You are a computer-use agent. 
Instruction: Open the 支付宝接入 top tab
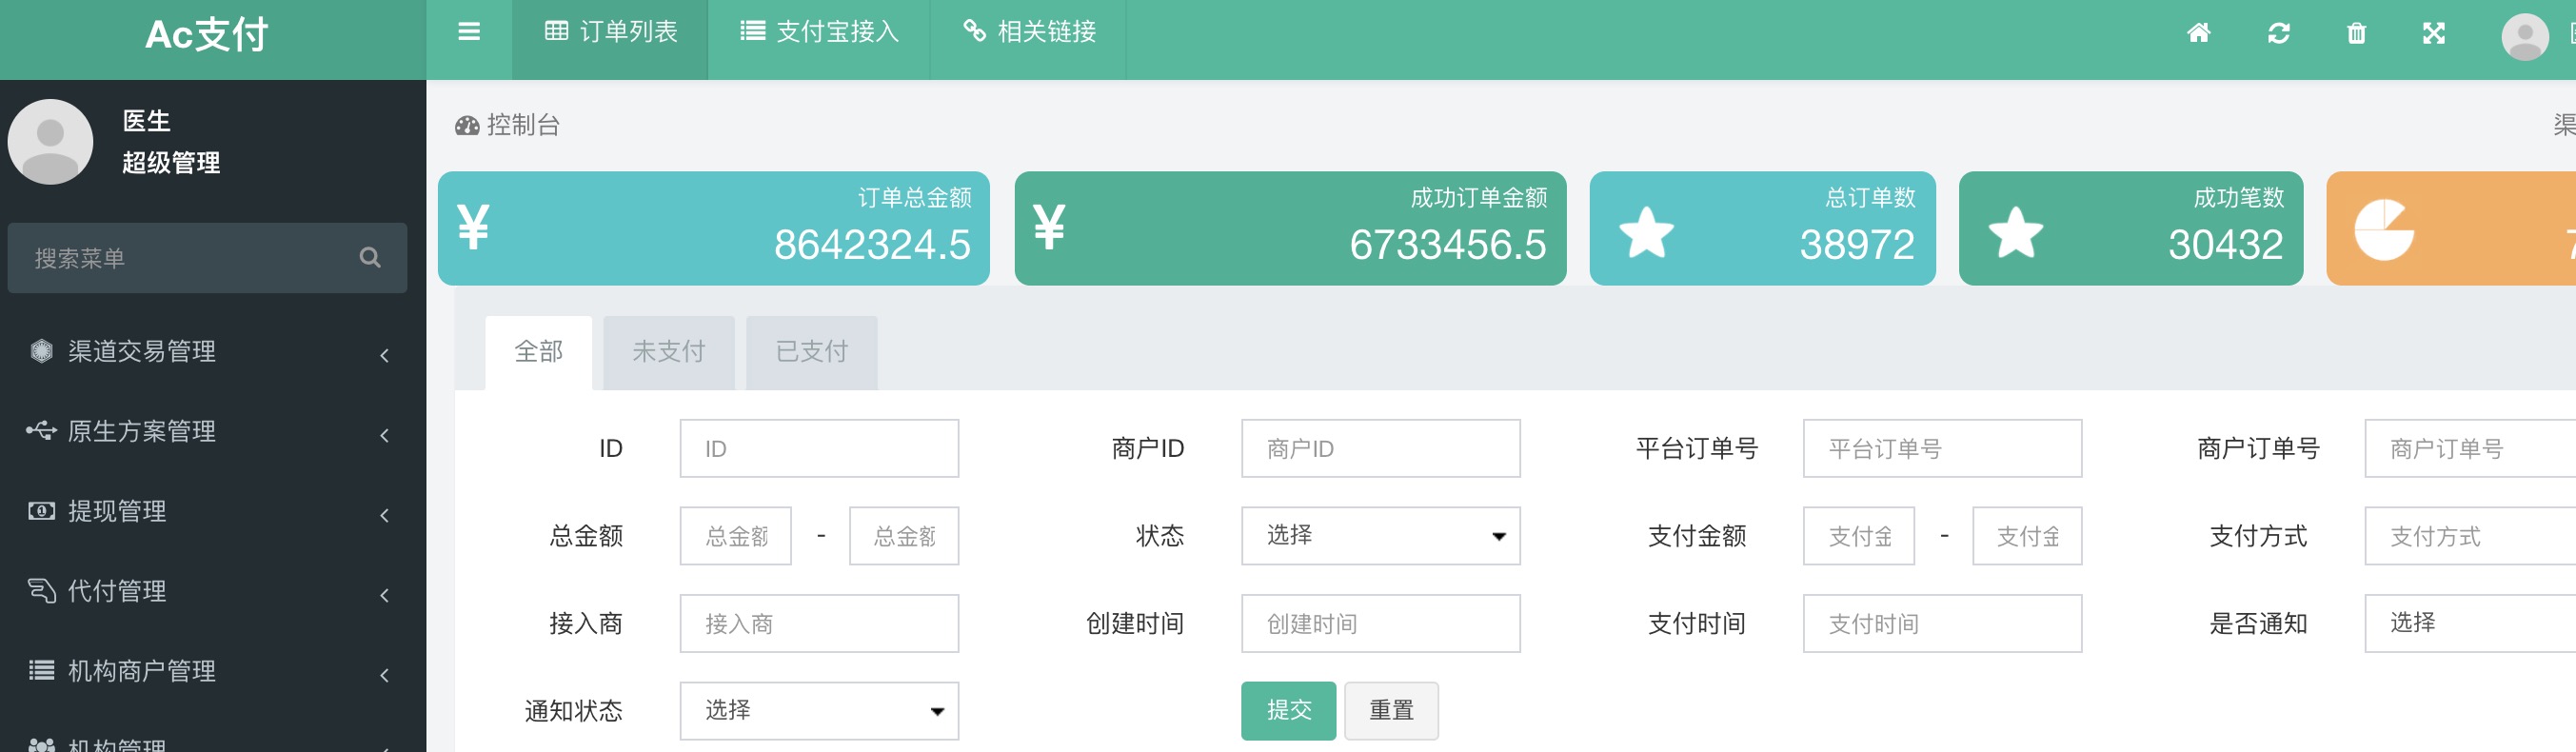point(819,39)
